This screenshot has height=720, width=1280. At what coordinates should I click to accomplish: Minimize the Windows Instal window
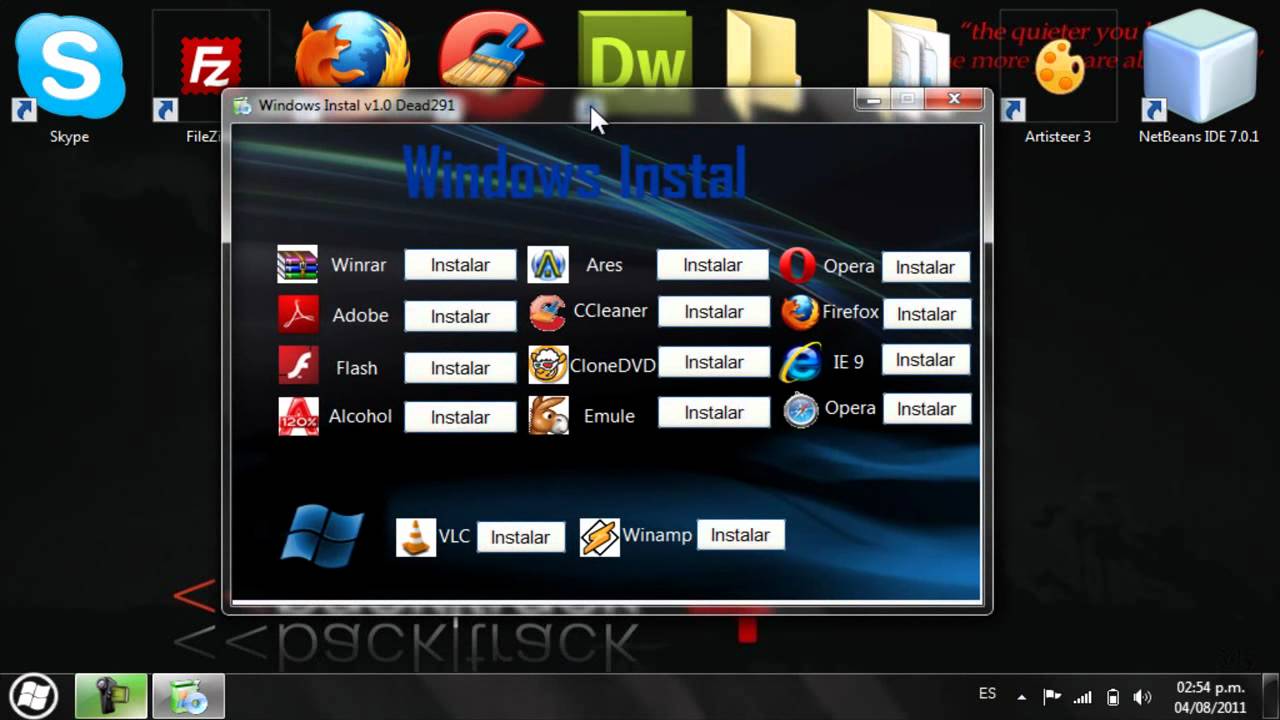pos(874,99)
